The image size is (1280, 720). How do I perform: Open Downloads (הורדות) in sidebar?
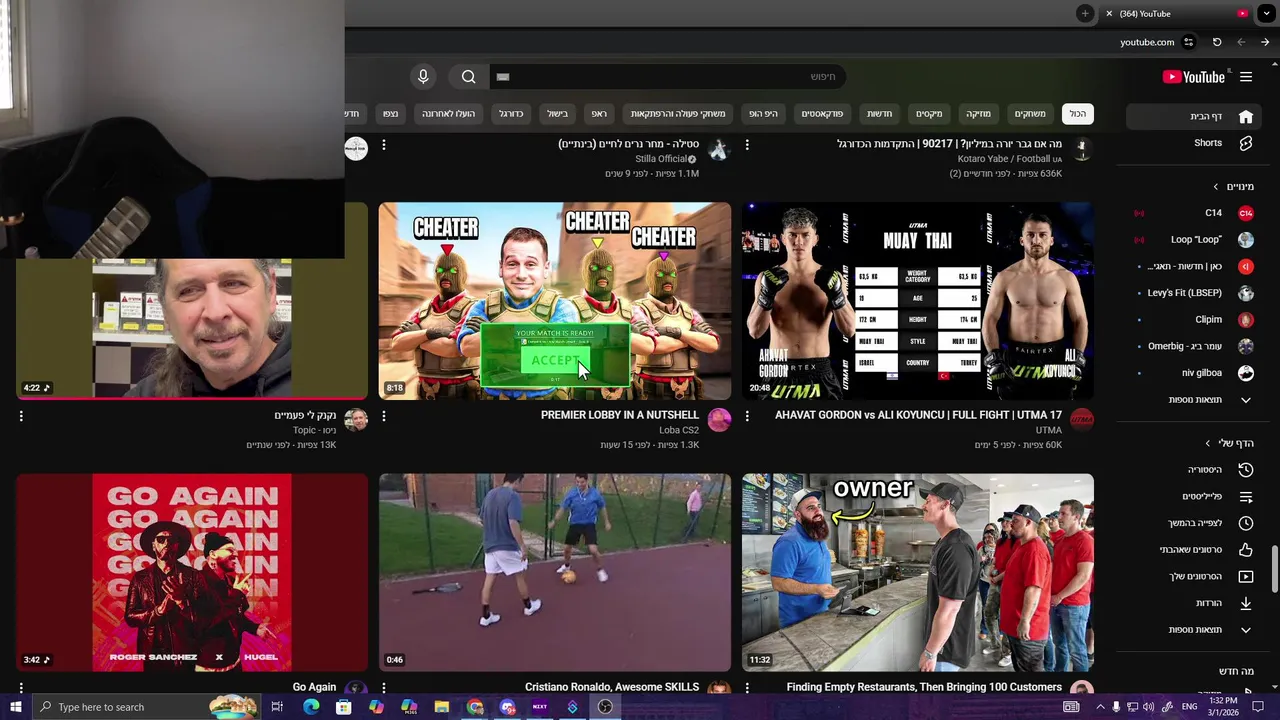pos(1193,603)
